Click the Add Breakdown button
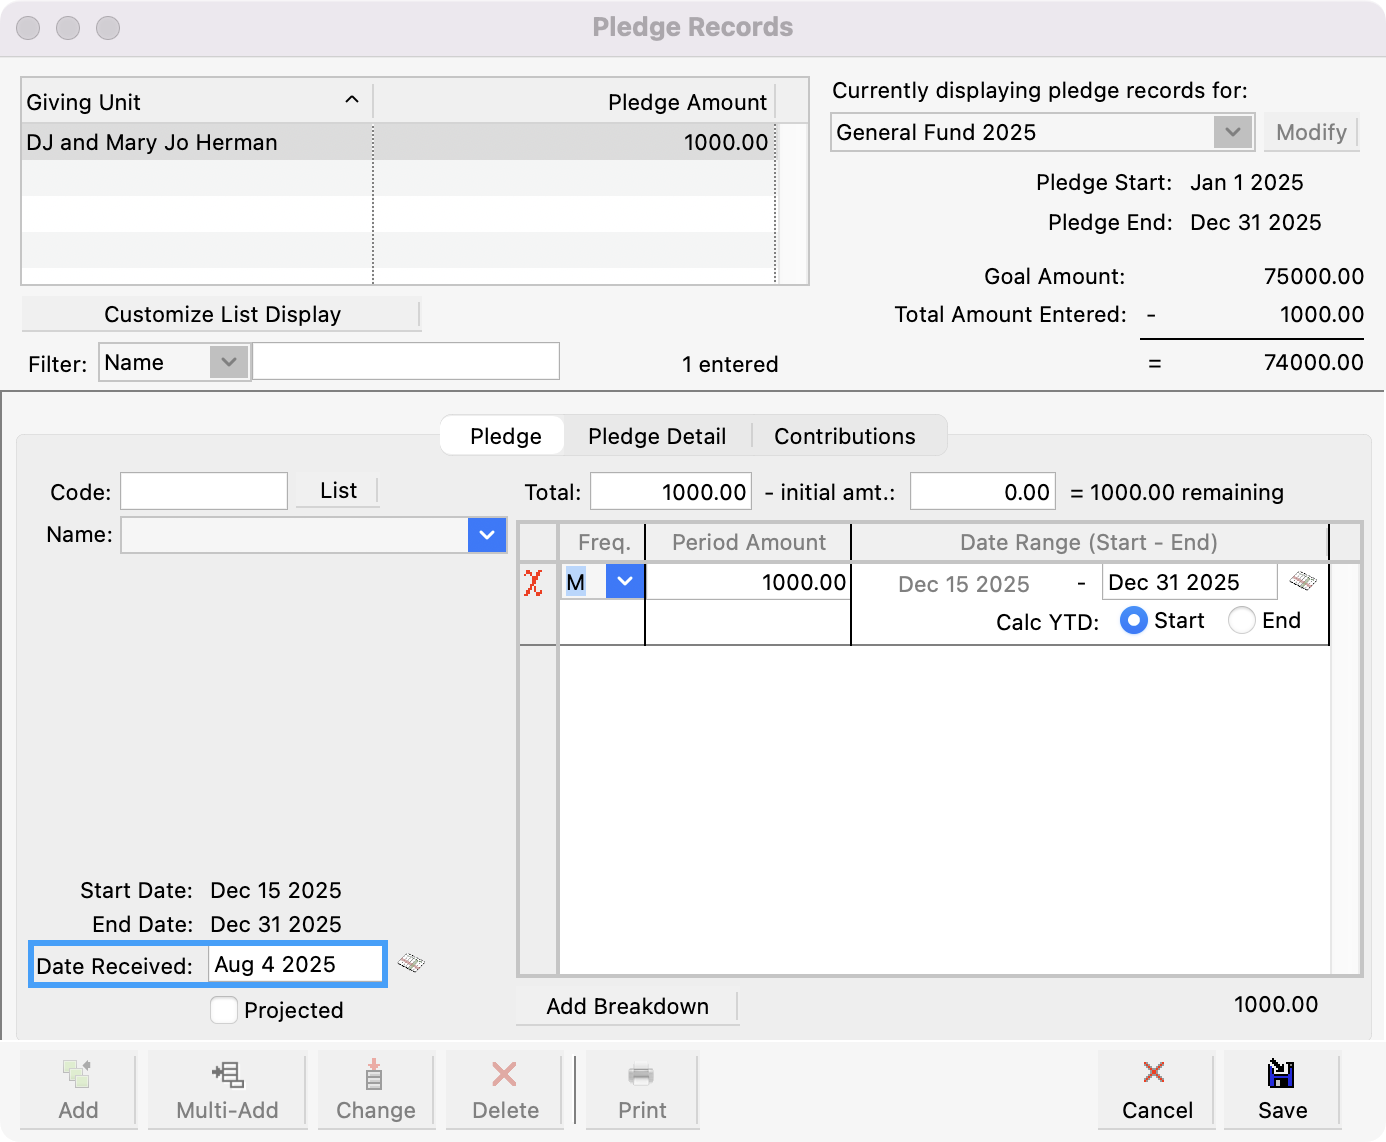 pos(627,1006)
